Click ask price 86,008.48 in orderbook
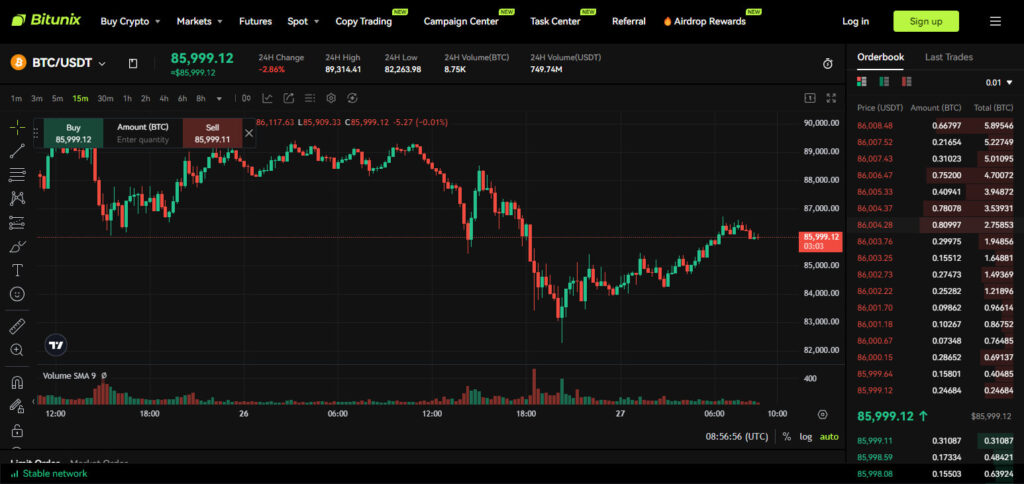The height and width of the screenshot is (484, 1024). click(875, 125)
